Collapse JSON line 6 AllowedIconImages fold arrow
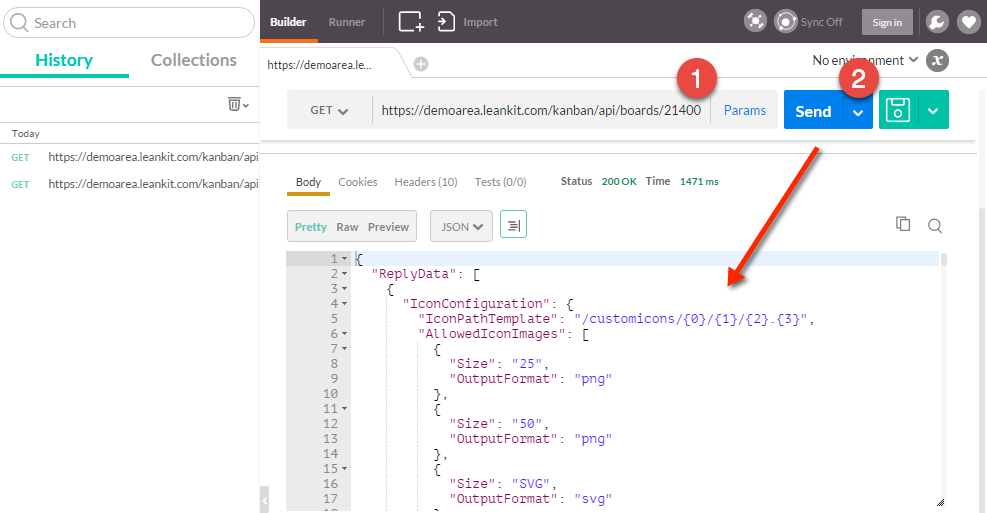 (344, 334)
